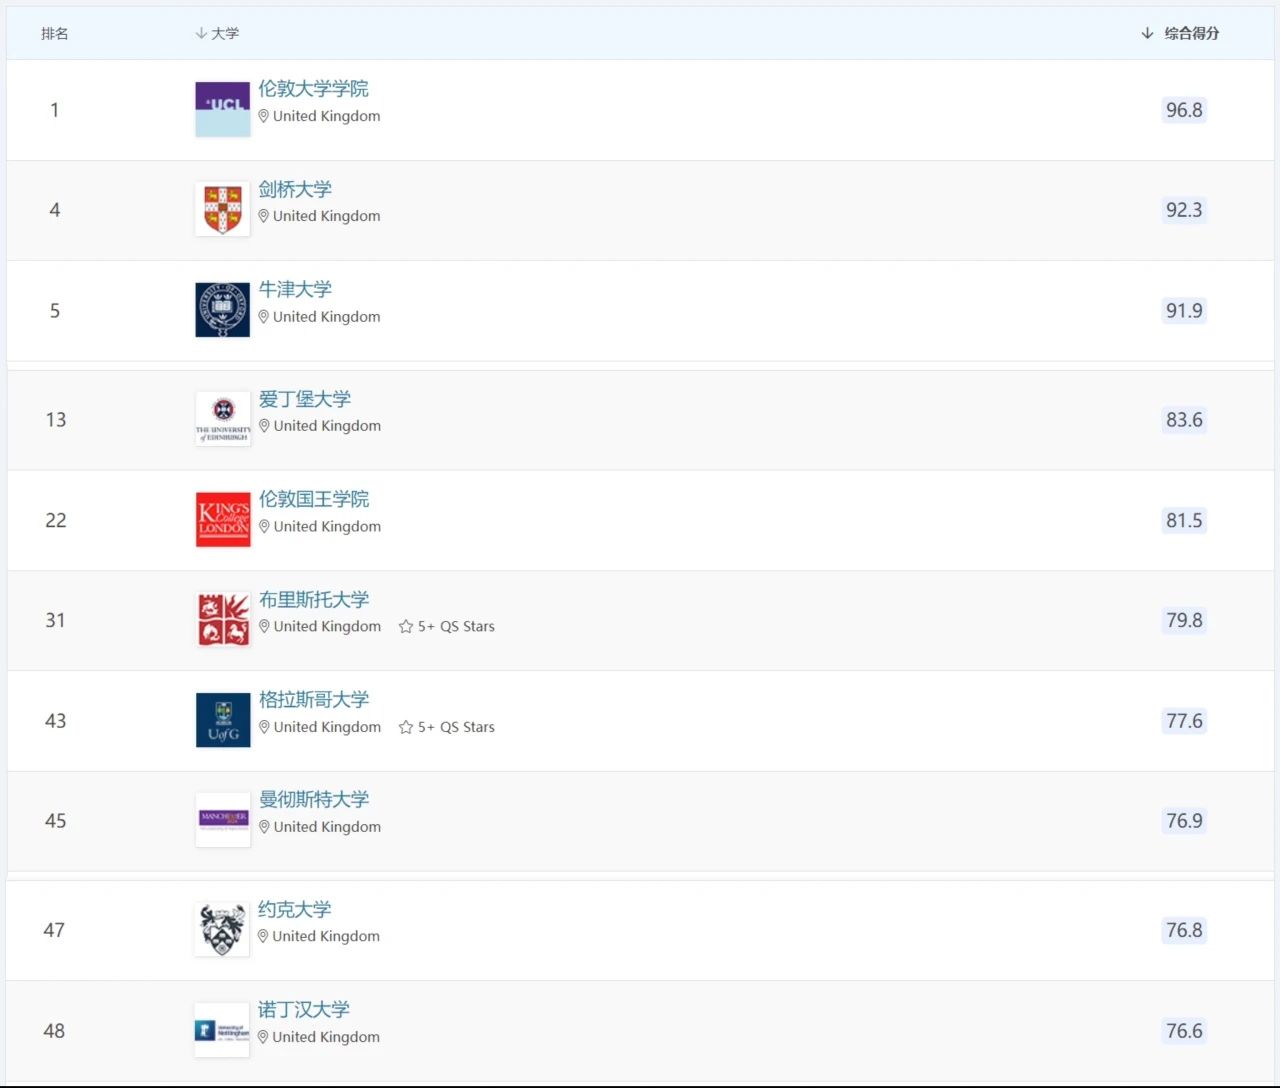This screenshot has width=1280, height=1088.
Task: Click the University of Bristol logo
Action: click(223, 620)
